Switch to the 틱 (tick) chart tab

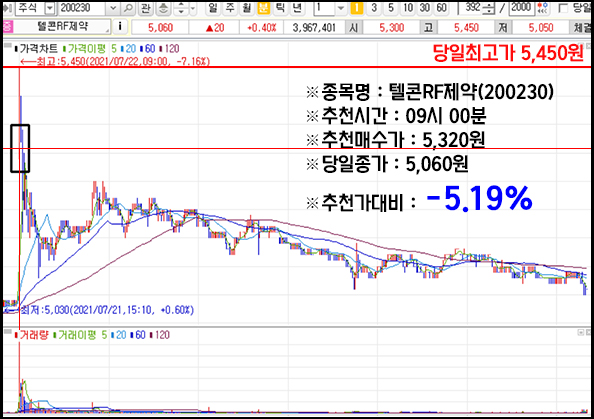(280, 8)
